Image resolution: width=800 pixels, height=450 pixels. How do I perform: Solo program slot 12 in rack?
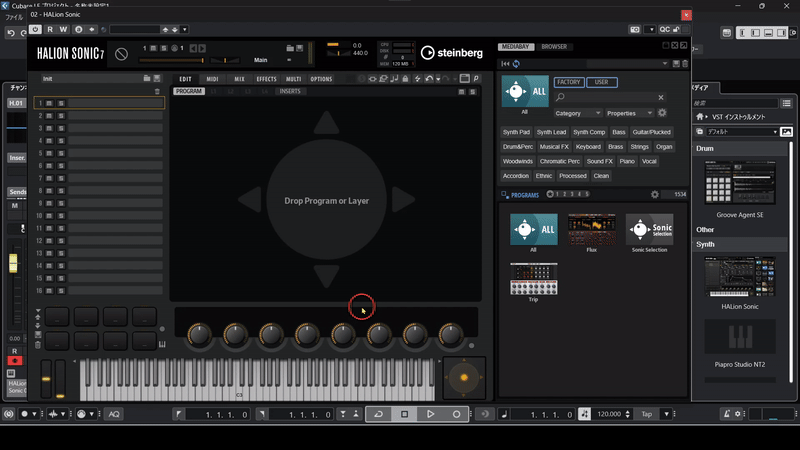tap(61, 241)
